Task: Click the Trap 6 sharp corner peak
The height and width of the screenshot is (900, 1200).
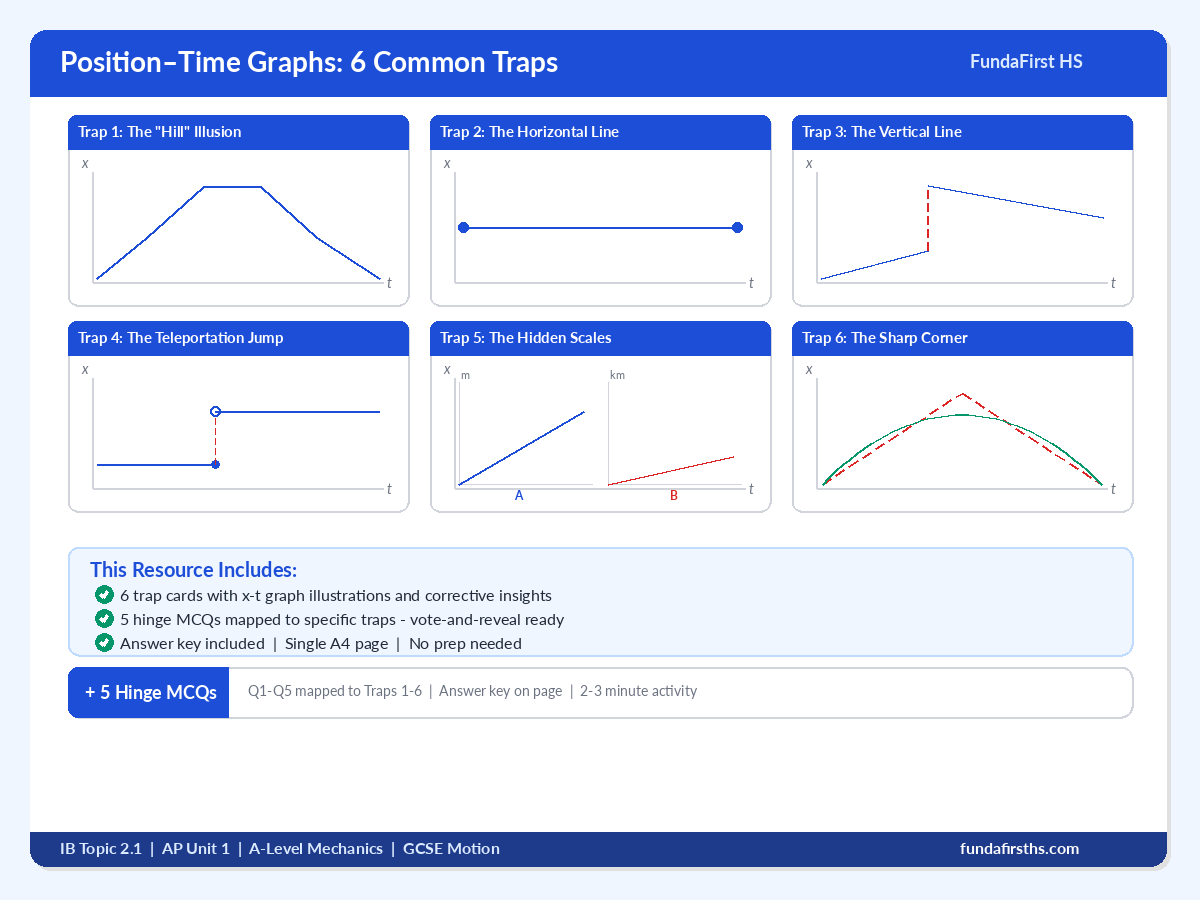Action: [962, 394]
